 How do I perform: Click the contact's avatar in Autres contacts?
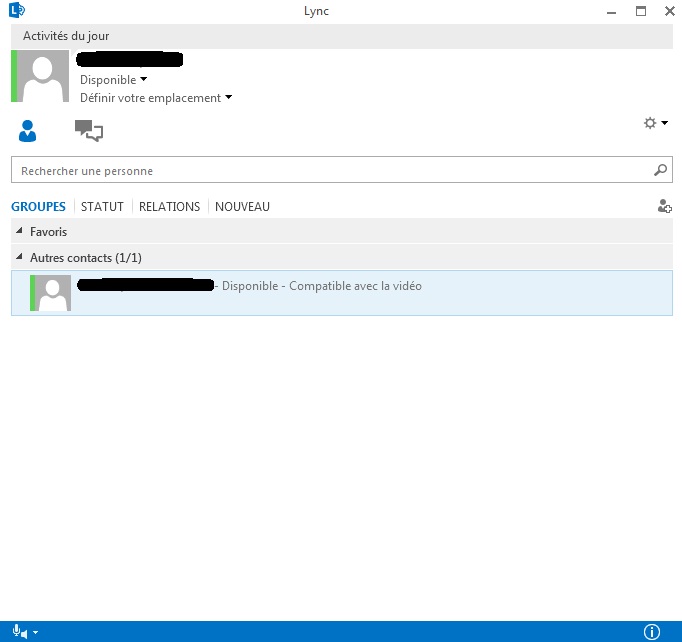point(52,293)
